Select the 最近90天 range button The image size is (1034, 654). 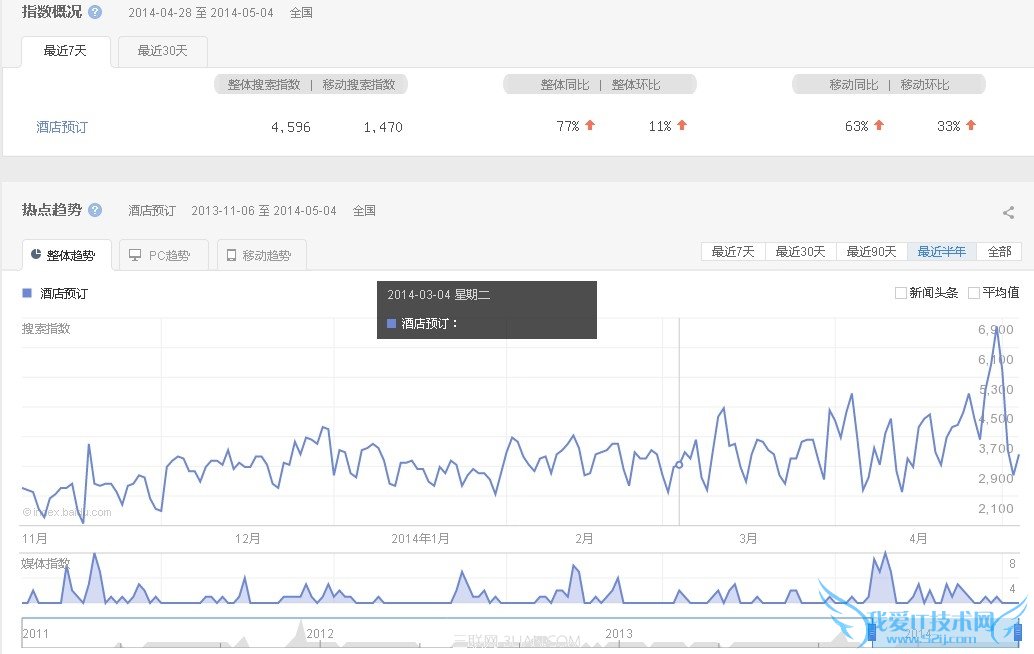(x=872, y=252)
